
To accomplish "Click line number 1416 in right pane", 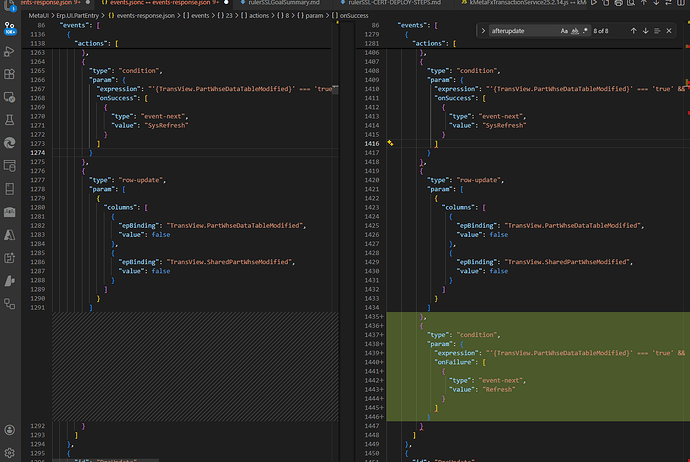I will click(372, 143).
